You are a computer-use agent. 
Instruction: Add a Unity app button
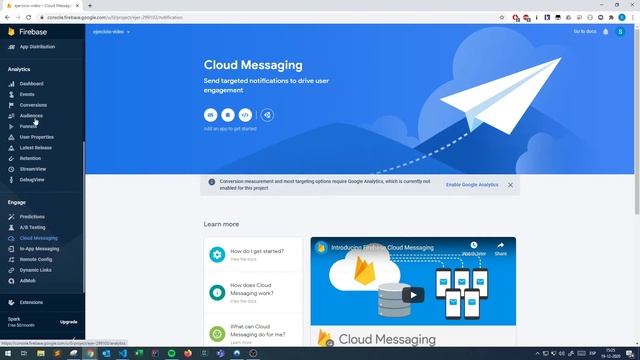(267, 115)
